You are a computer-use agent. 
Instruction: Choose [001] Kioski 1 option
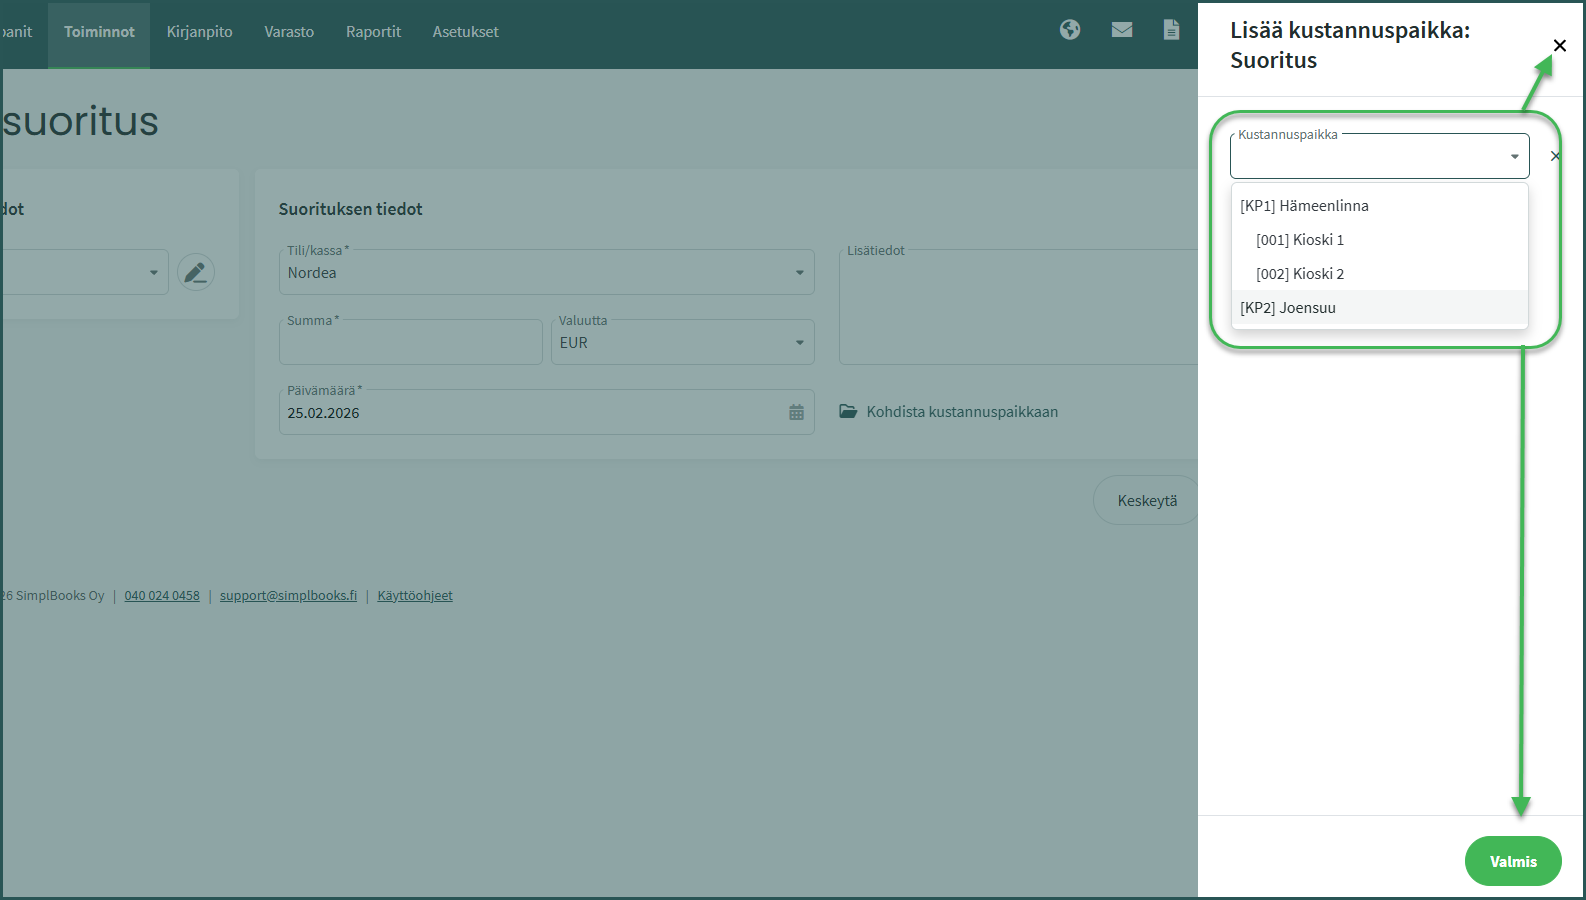click(1299, 240)
